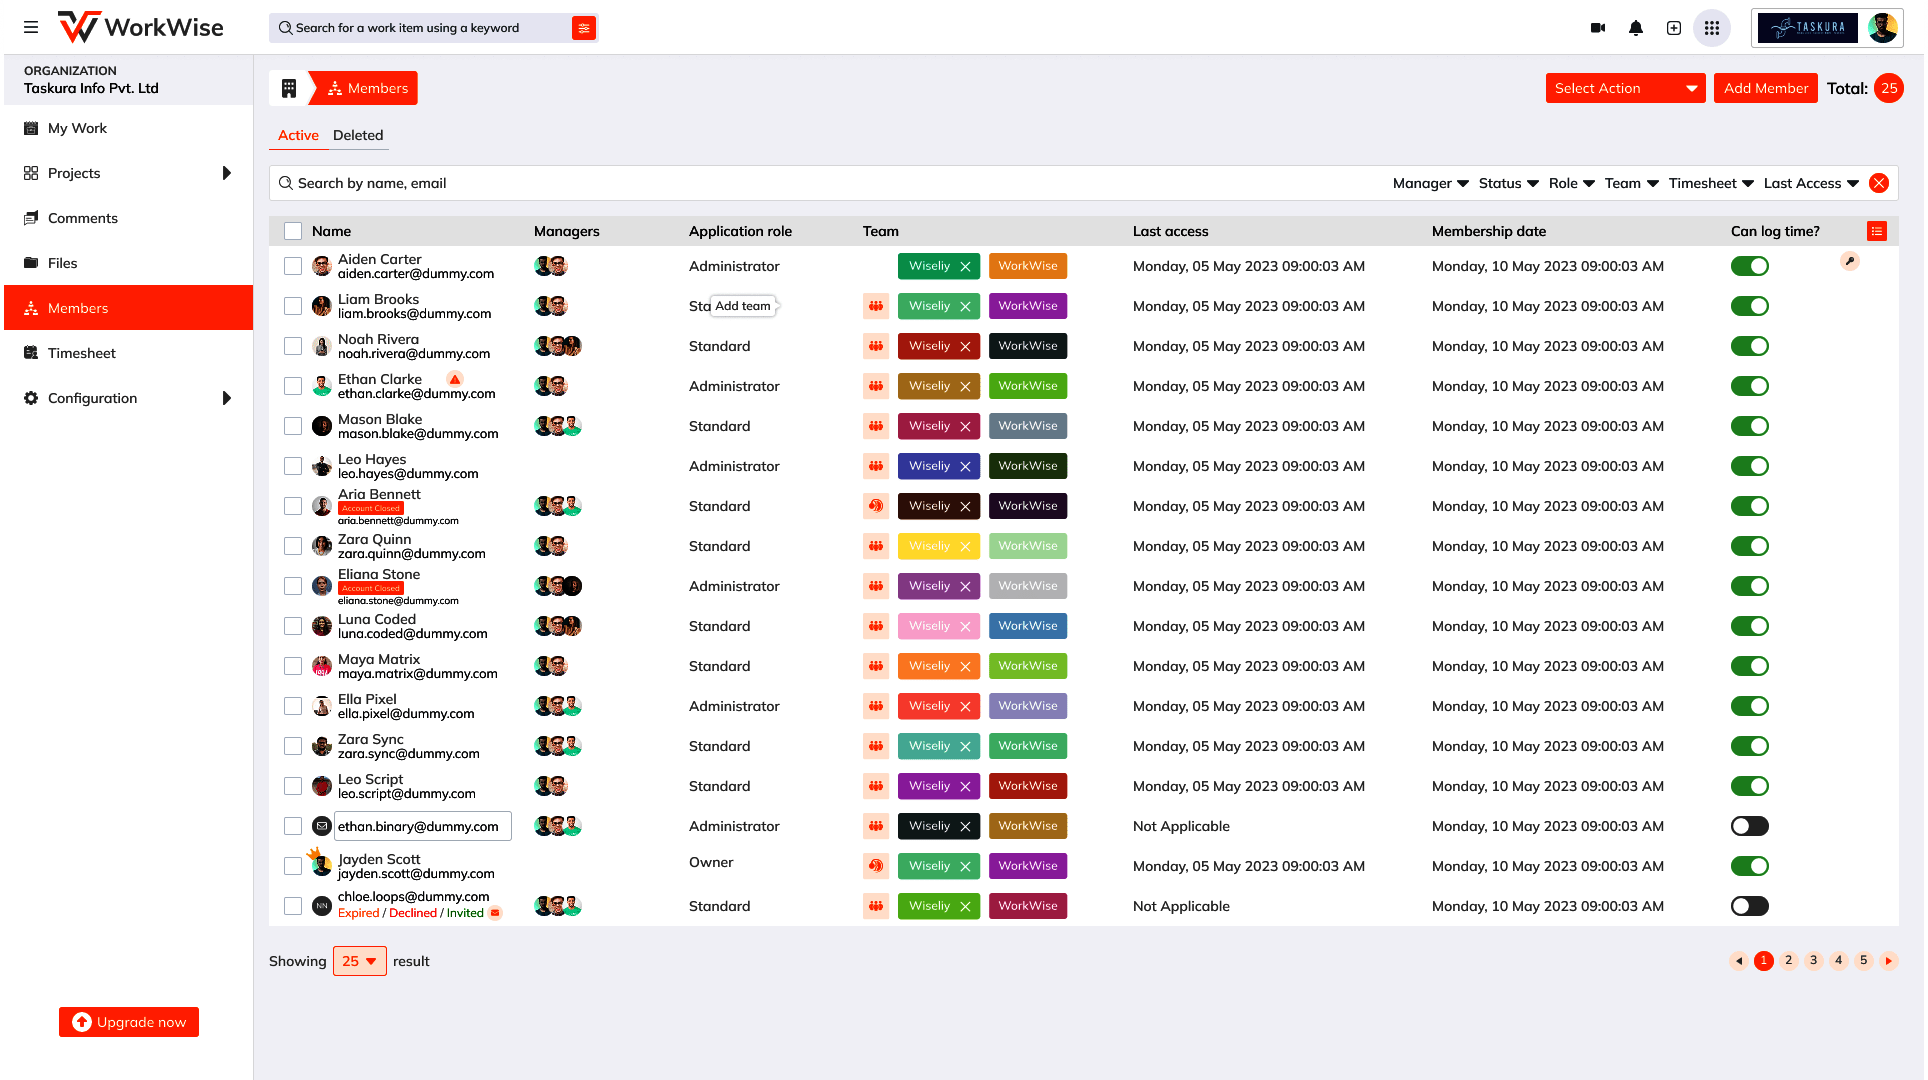Open the apps grid launcher
The width and height of the screenshot is (1928, 1080).
click(x=1712, y=28)
